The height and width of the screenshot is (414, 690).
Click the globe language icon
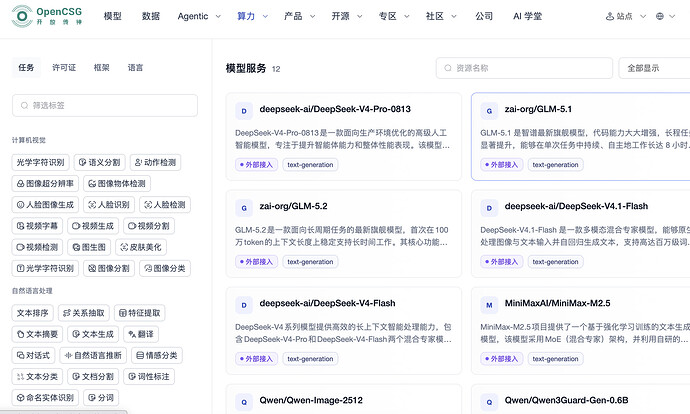point(660,16)
